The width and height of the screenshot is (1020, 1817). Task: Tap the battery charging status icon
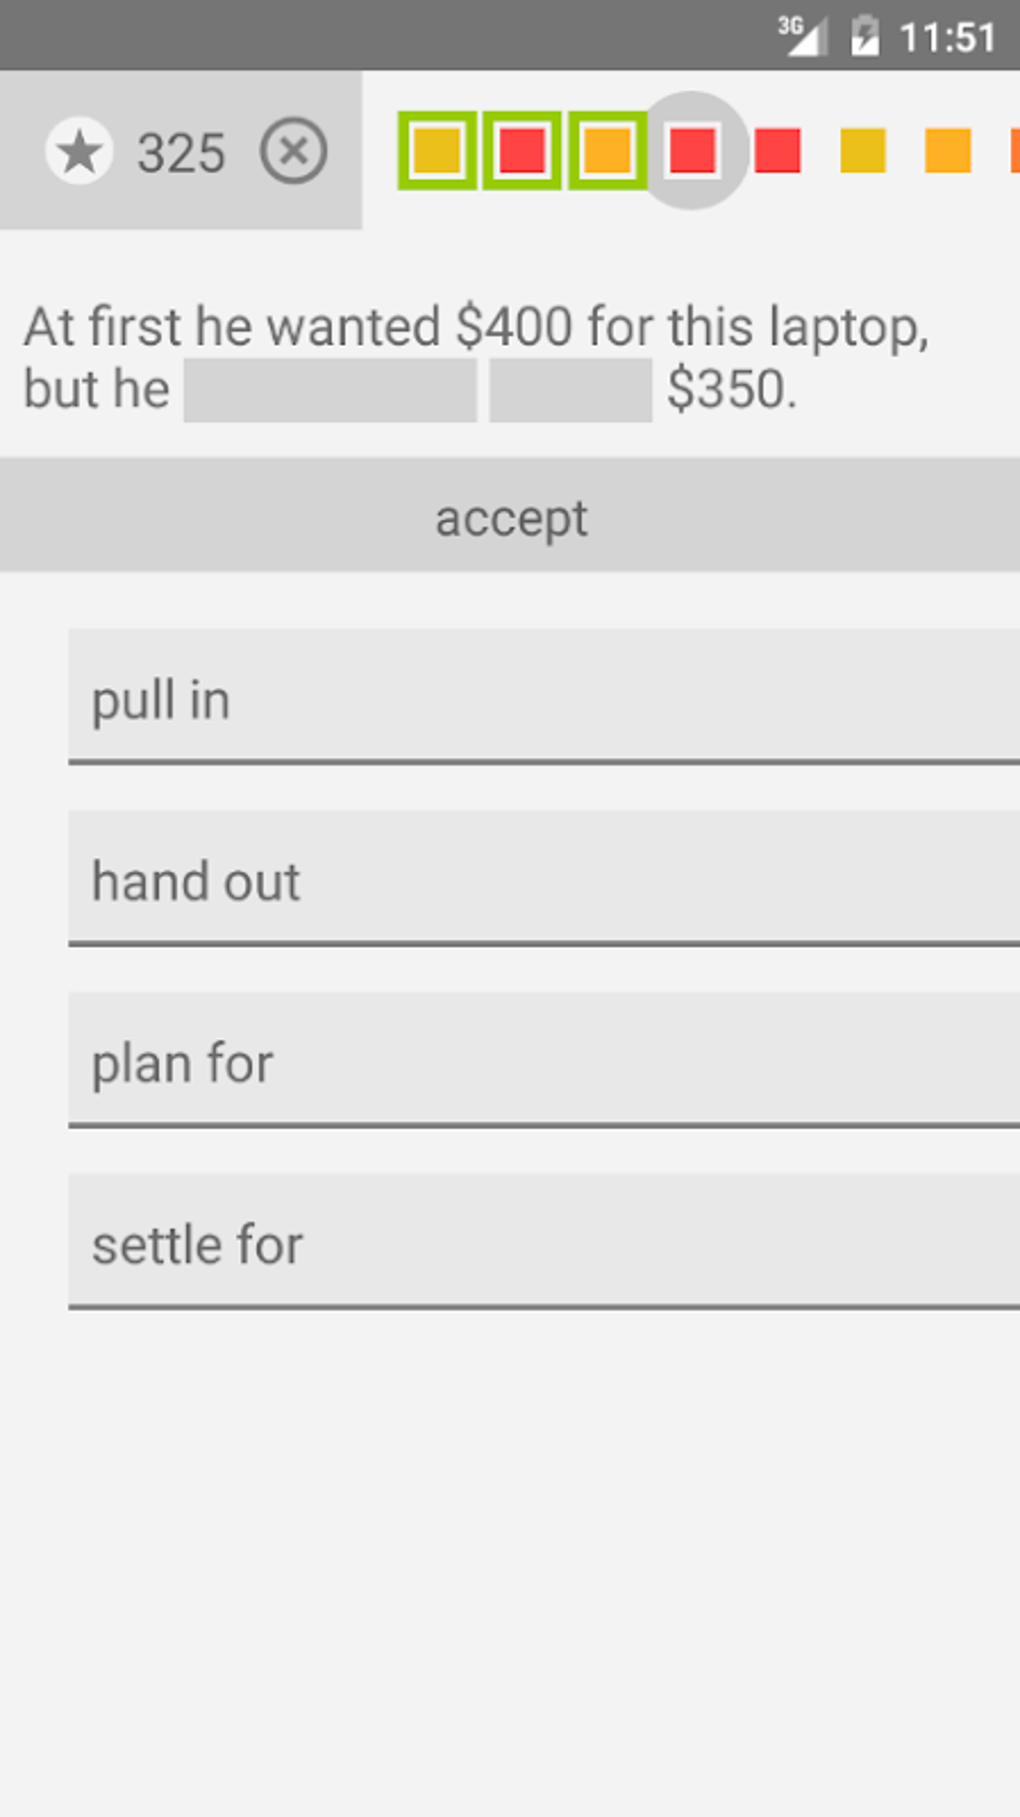point(864,36)
